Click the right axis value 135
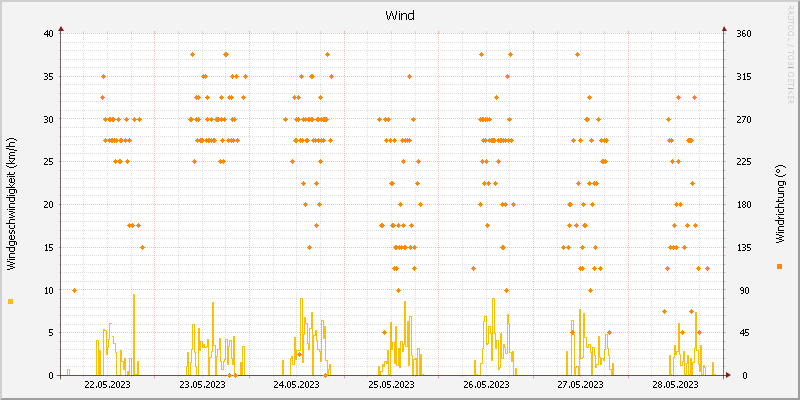This screenshot has height=400, width=800. coord(744,247)
